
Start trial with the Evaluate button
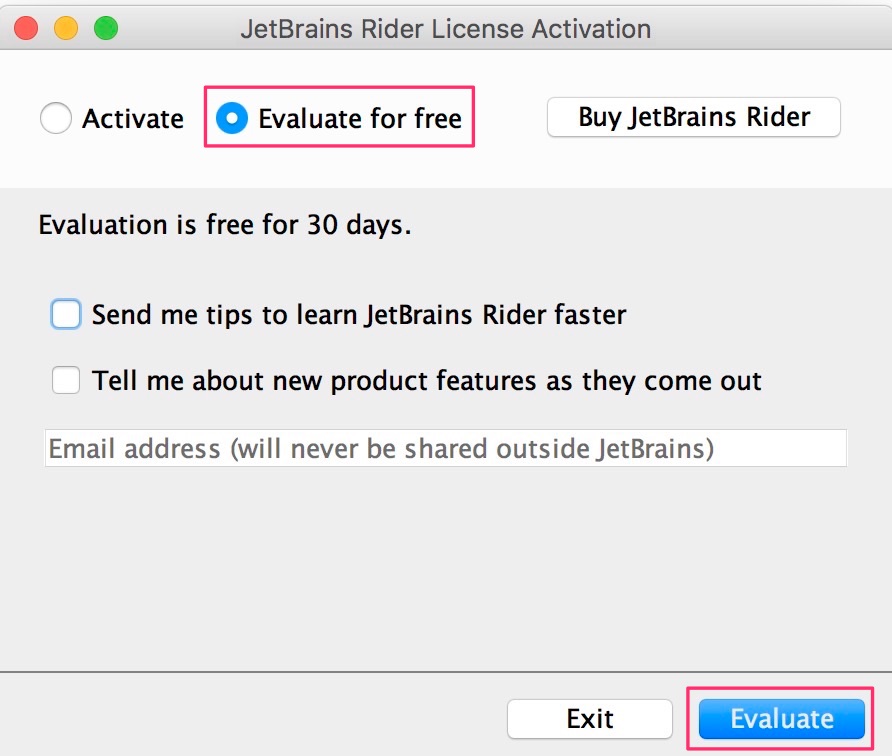pos(782,719)
